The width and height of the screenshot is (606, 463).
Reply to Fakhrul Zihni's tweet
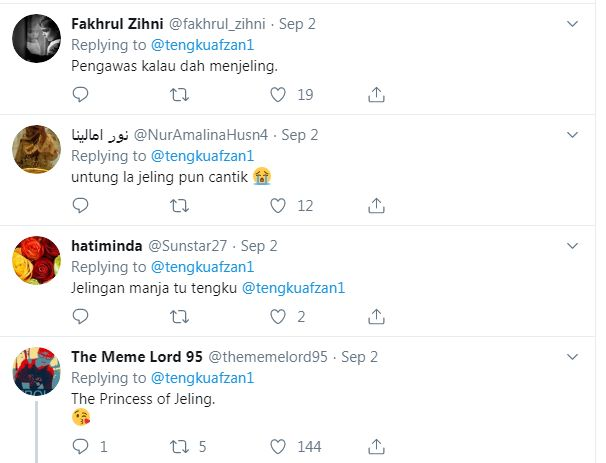point(81,95)
